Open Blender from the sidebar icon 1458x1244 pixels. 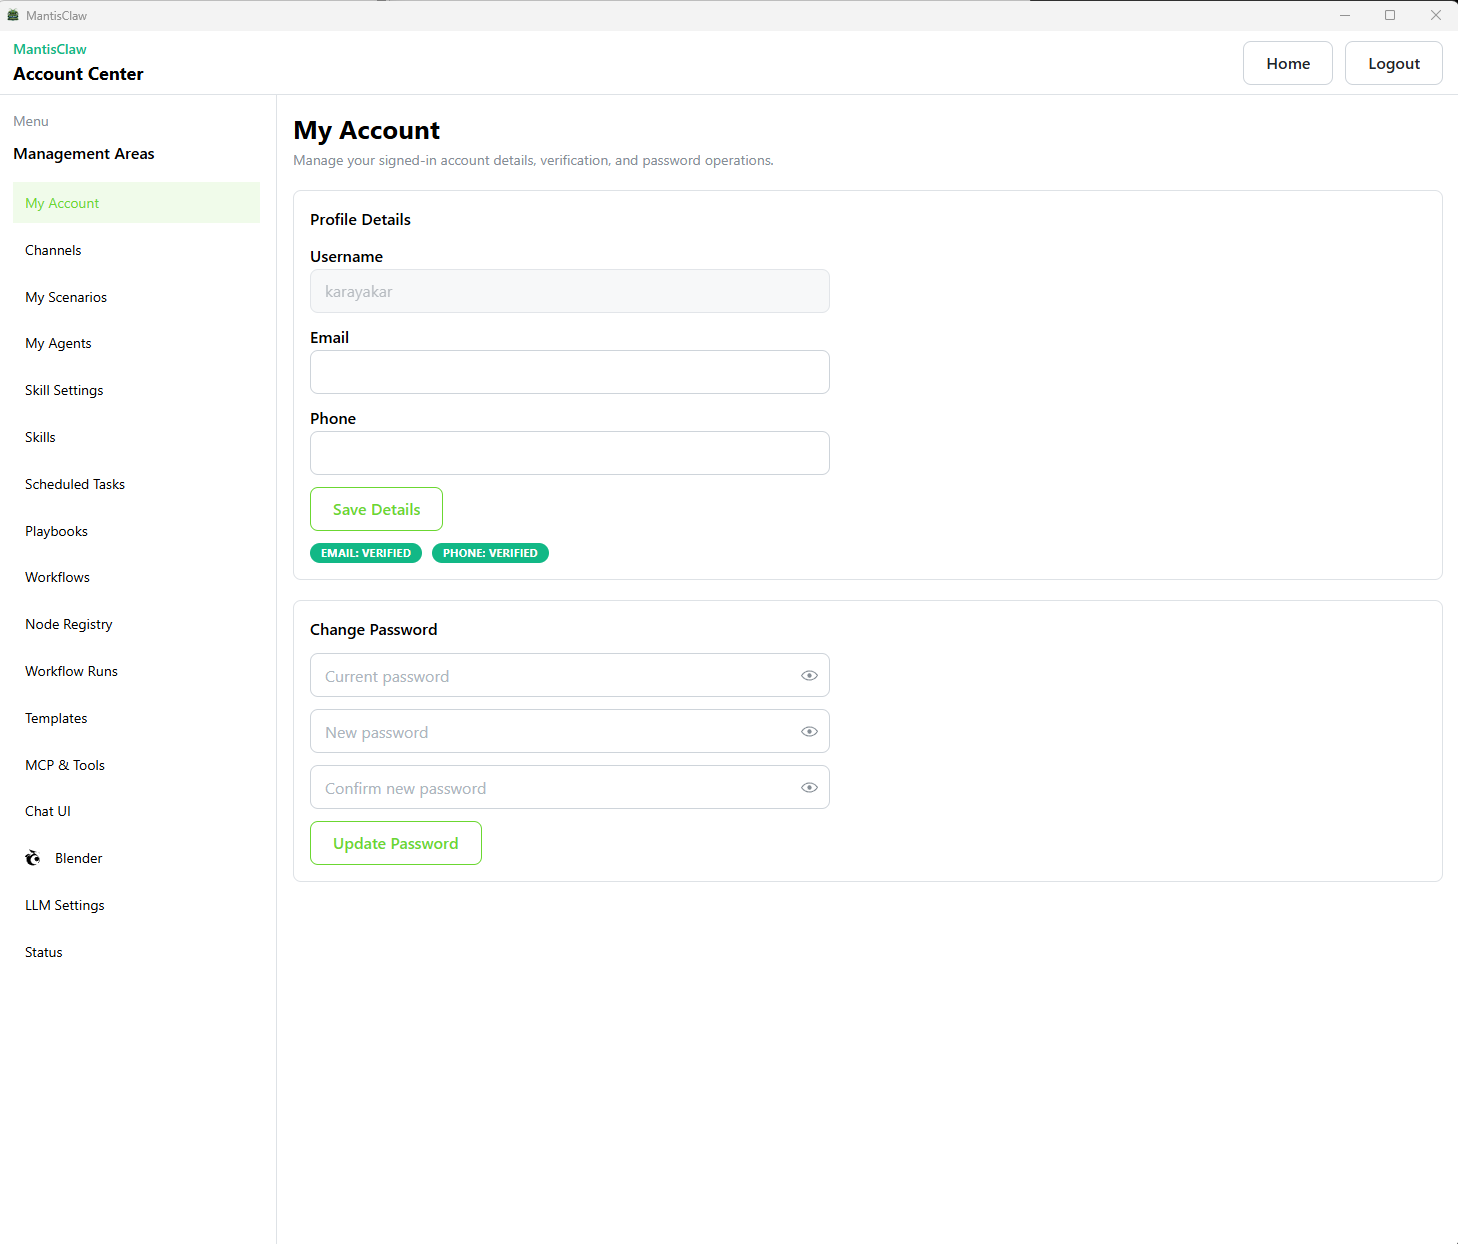tap(33, 858)
